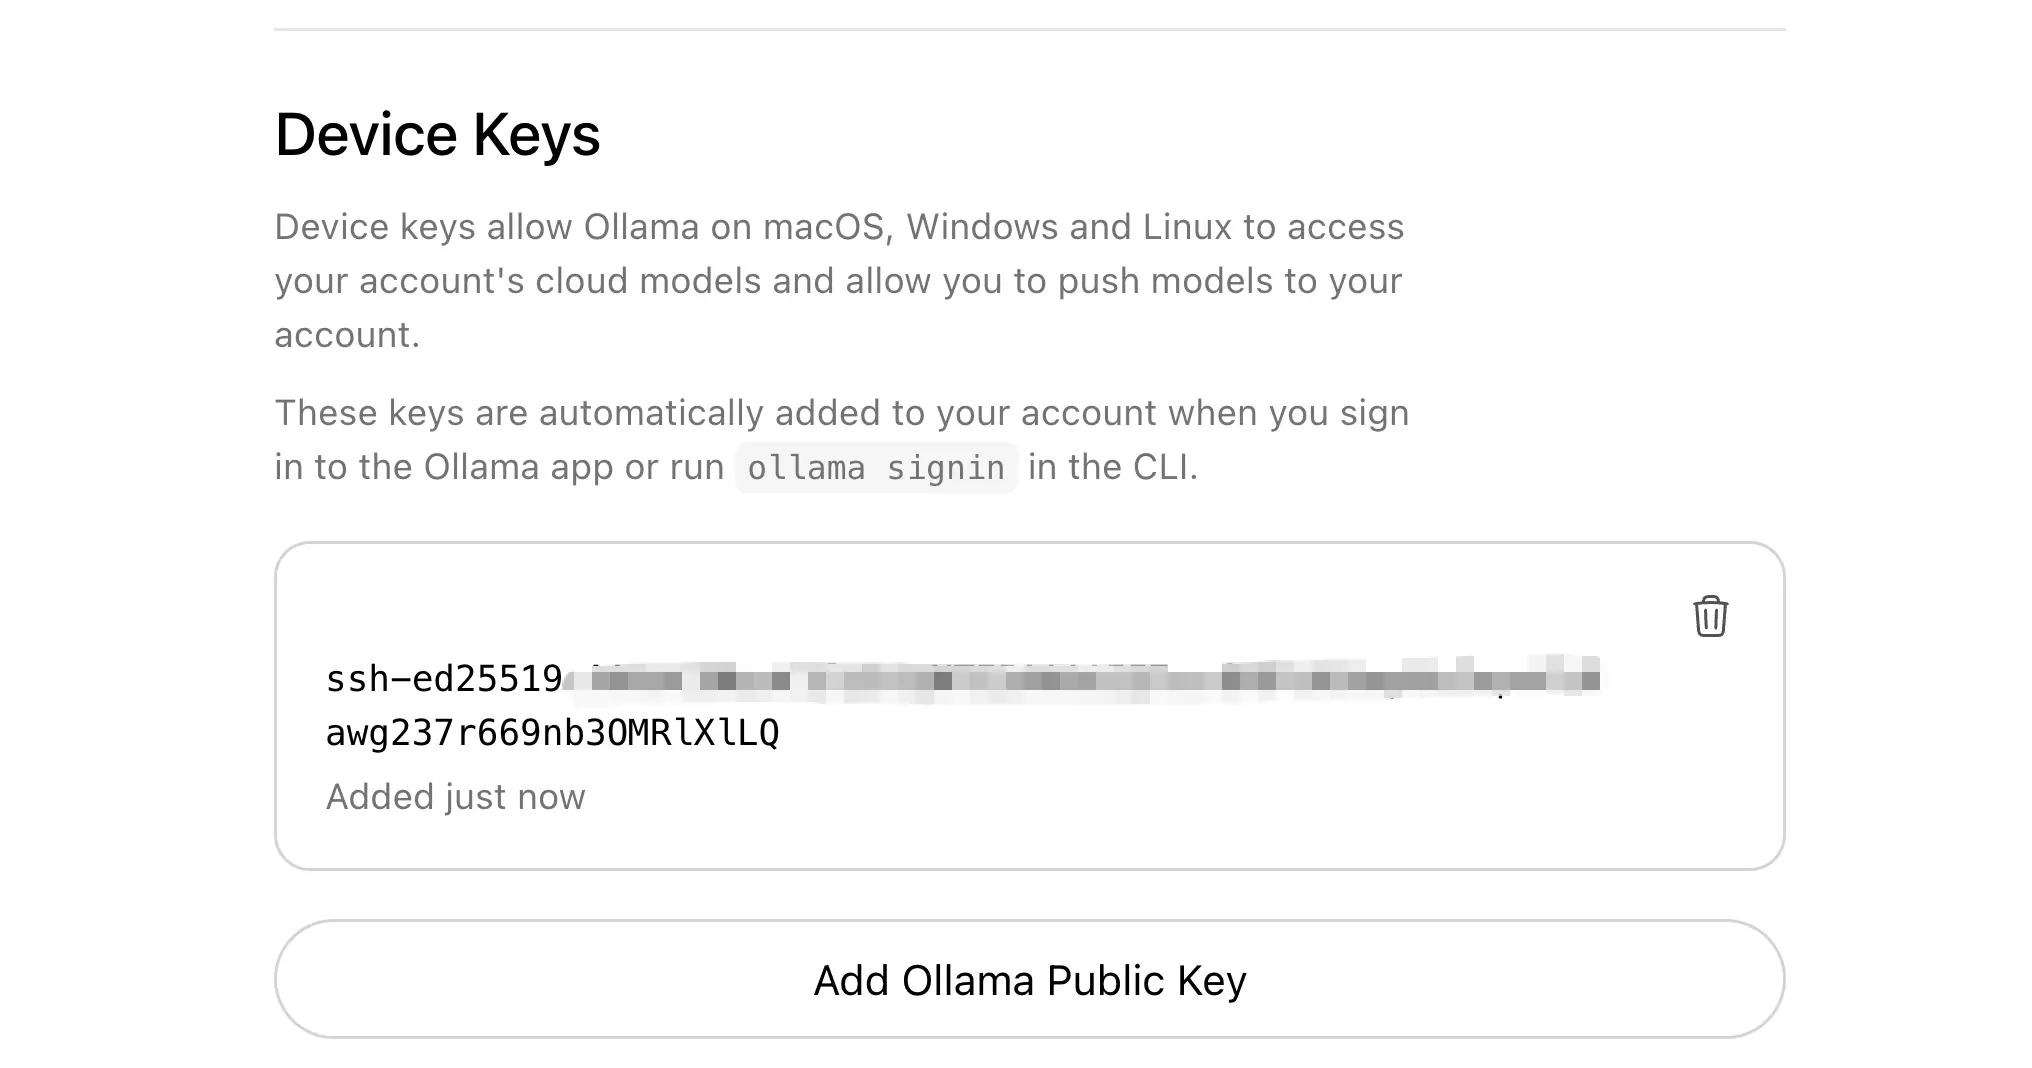
Task: Delete the ssh-ed25519 device key
Action: pos(1710,616)
